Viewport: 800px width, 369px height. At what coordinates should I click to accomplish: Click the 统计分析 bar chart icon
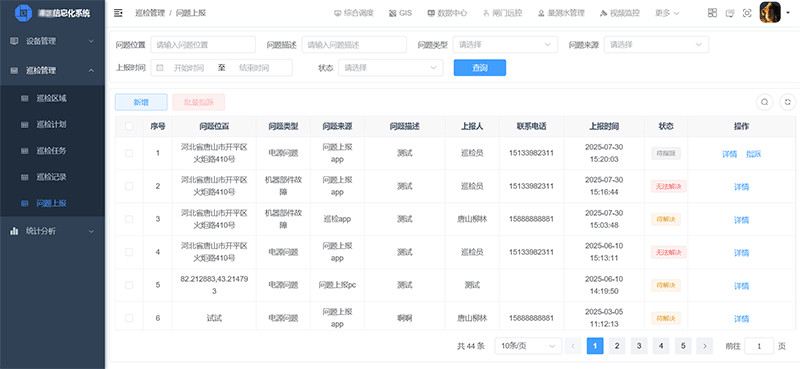click(14, 231)
